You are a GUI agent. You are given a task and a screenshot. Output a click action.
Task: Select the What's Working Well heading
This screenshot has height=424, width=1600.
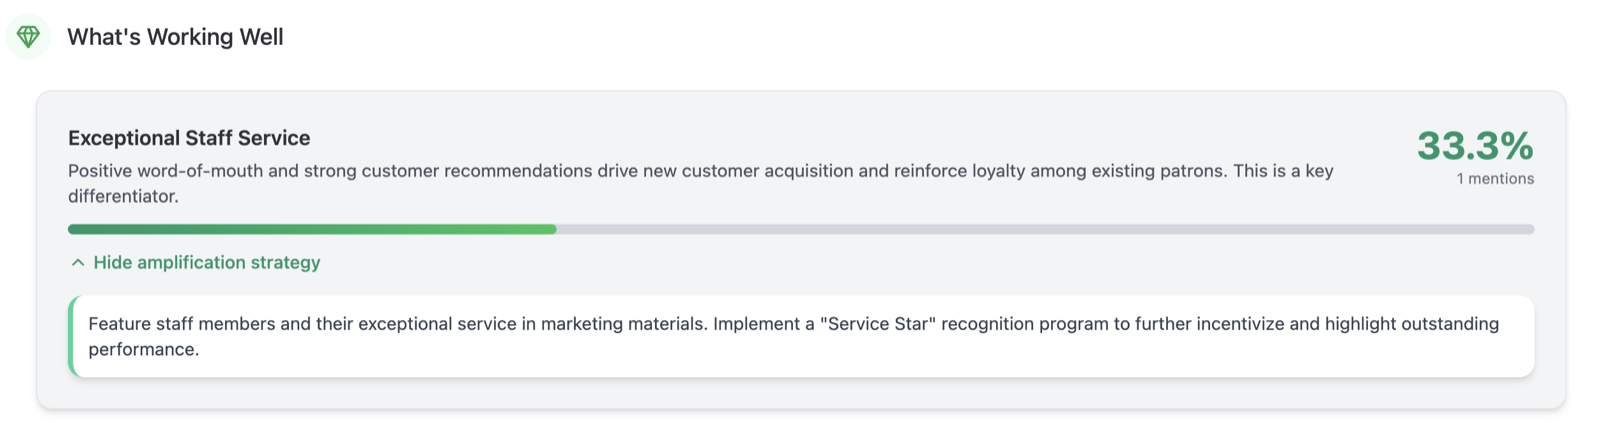[x=175, y=37]
